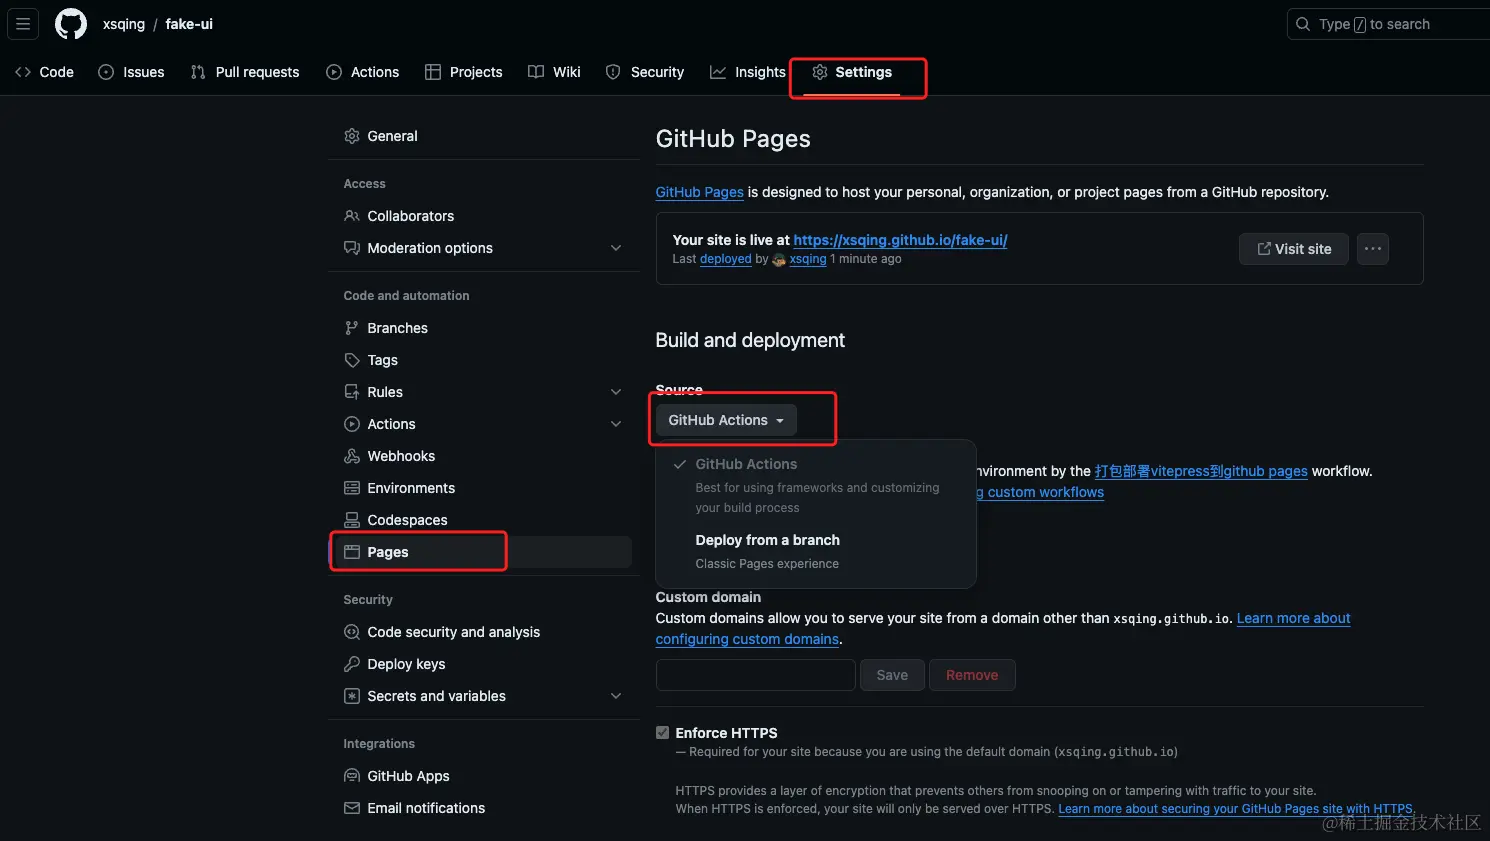The width and height of the screenshot is (1490, 841).
Task: Expand the Secrets and variables chevron
Action: 616,696
